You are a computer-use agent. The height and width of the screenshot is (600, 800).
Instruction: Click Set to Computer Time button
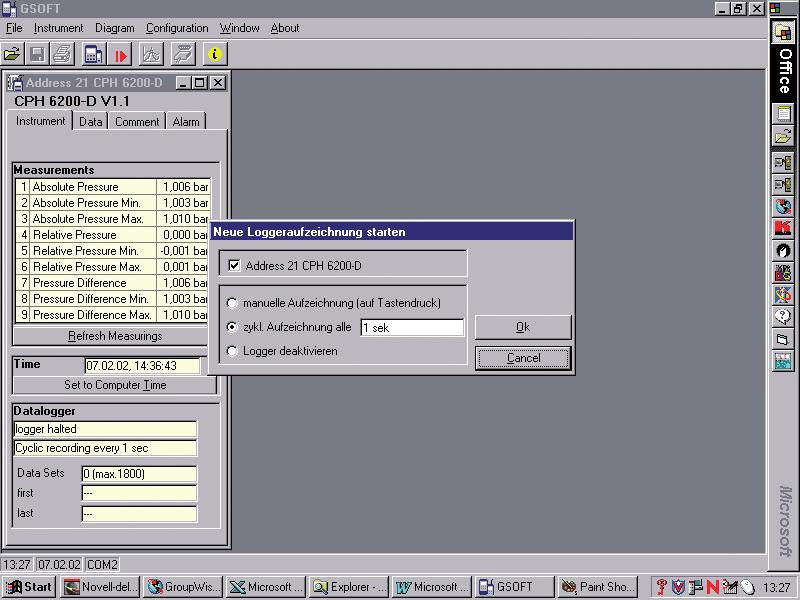click(115, 385)
